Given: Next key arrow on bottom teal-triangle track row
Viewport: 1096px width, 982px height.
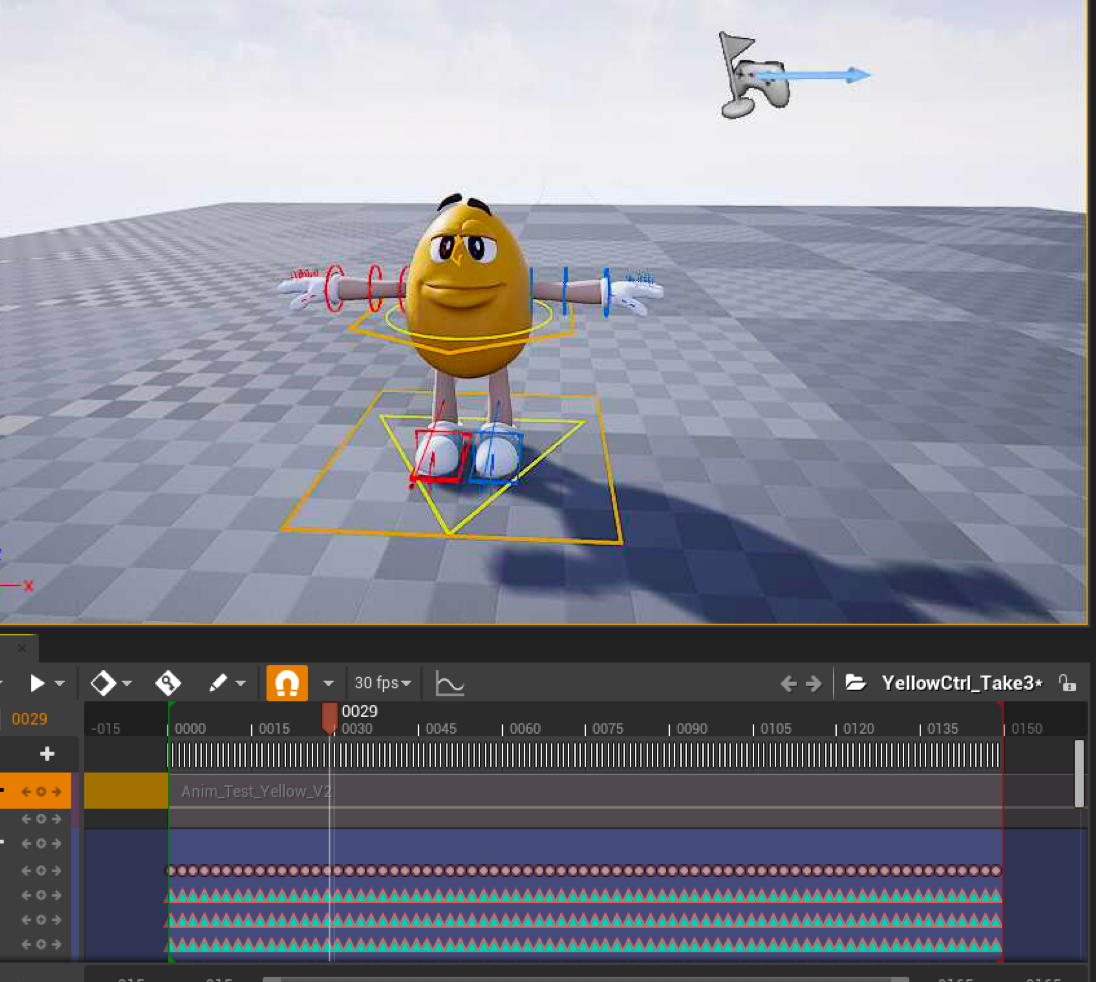Looking at the screenshot, I should click(x=57, y=944).
